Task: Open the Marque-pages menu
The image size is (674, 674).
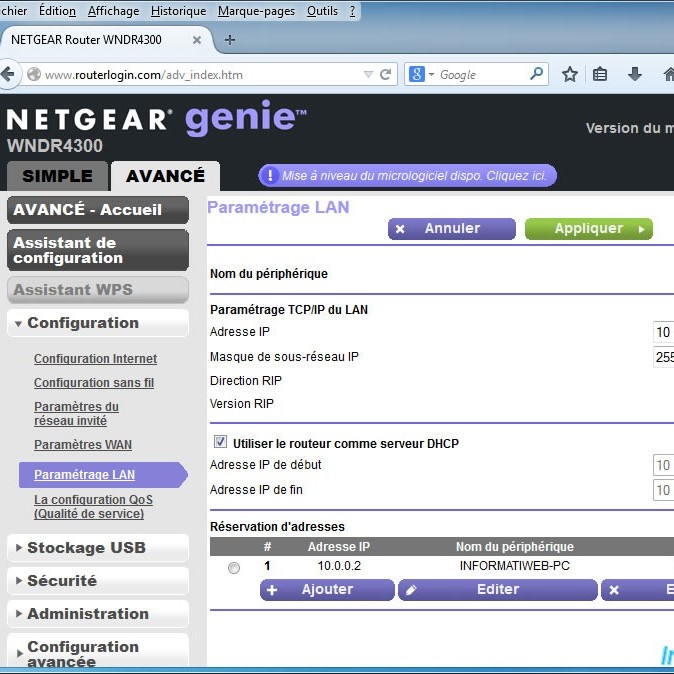Action: click(x=256, y=11)
